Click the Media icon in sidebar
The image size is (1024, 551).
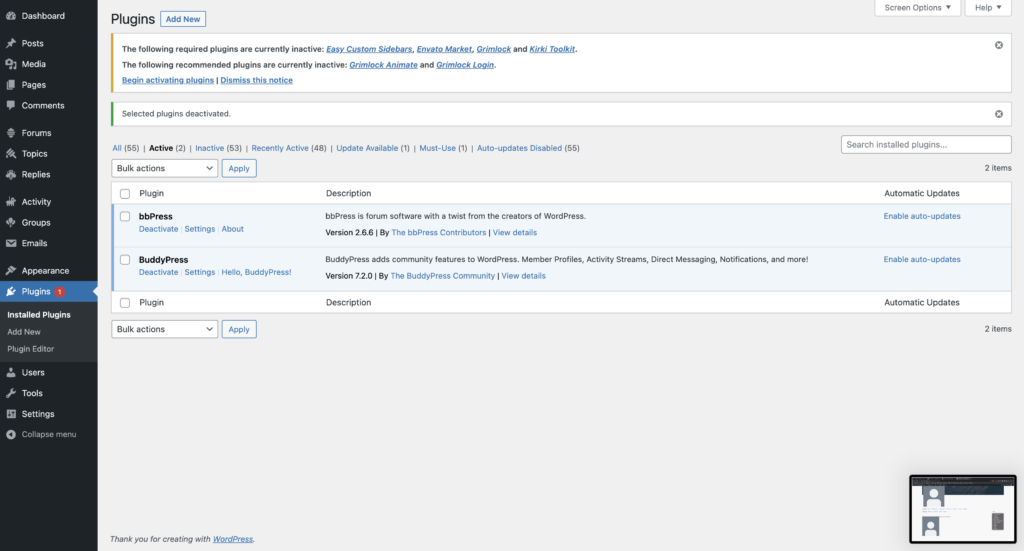point(11,64)
